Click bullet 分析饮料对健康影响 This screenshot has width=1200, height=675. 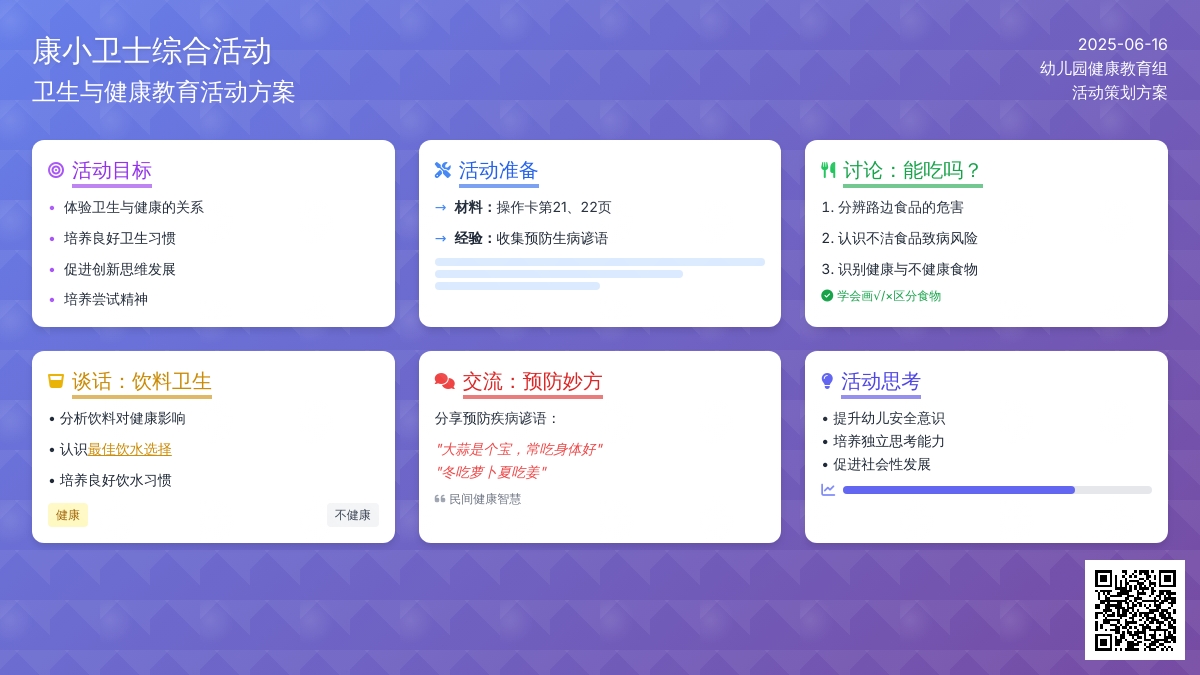tap(123, 418)
